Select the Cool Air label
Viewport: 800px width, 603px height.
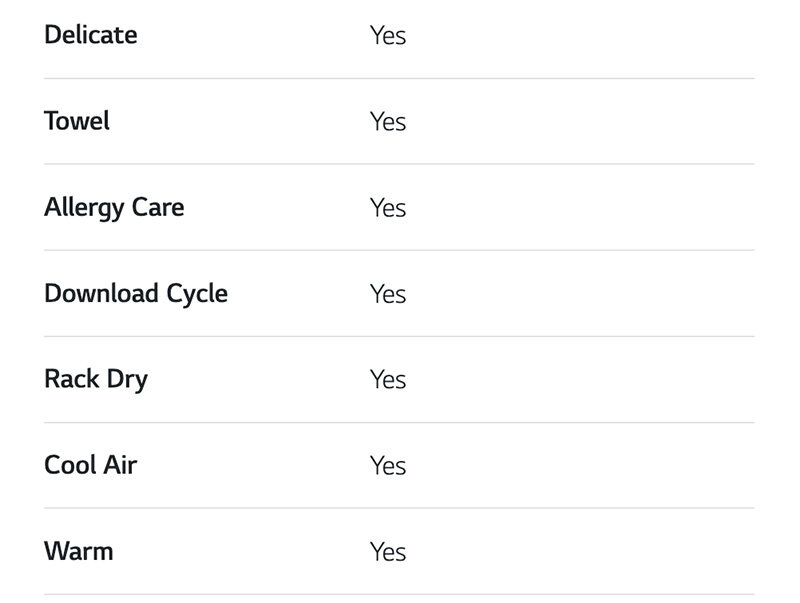(91, 466)
